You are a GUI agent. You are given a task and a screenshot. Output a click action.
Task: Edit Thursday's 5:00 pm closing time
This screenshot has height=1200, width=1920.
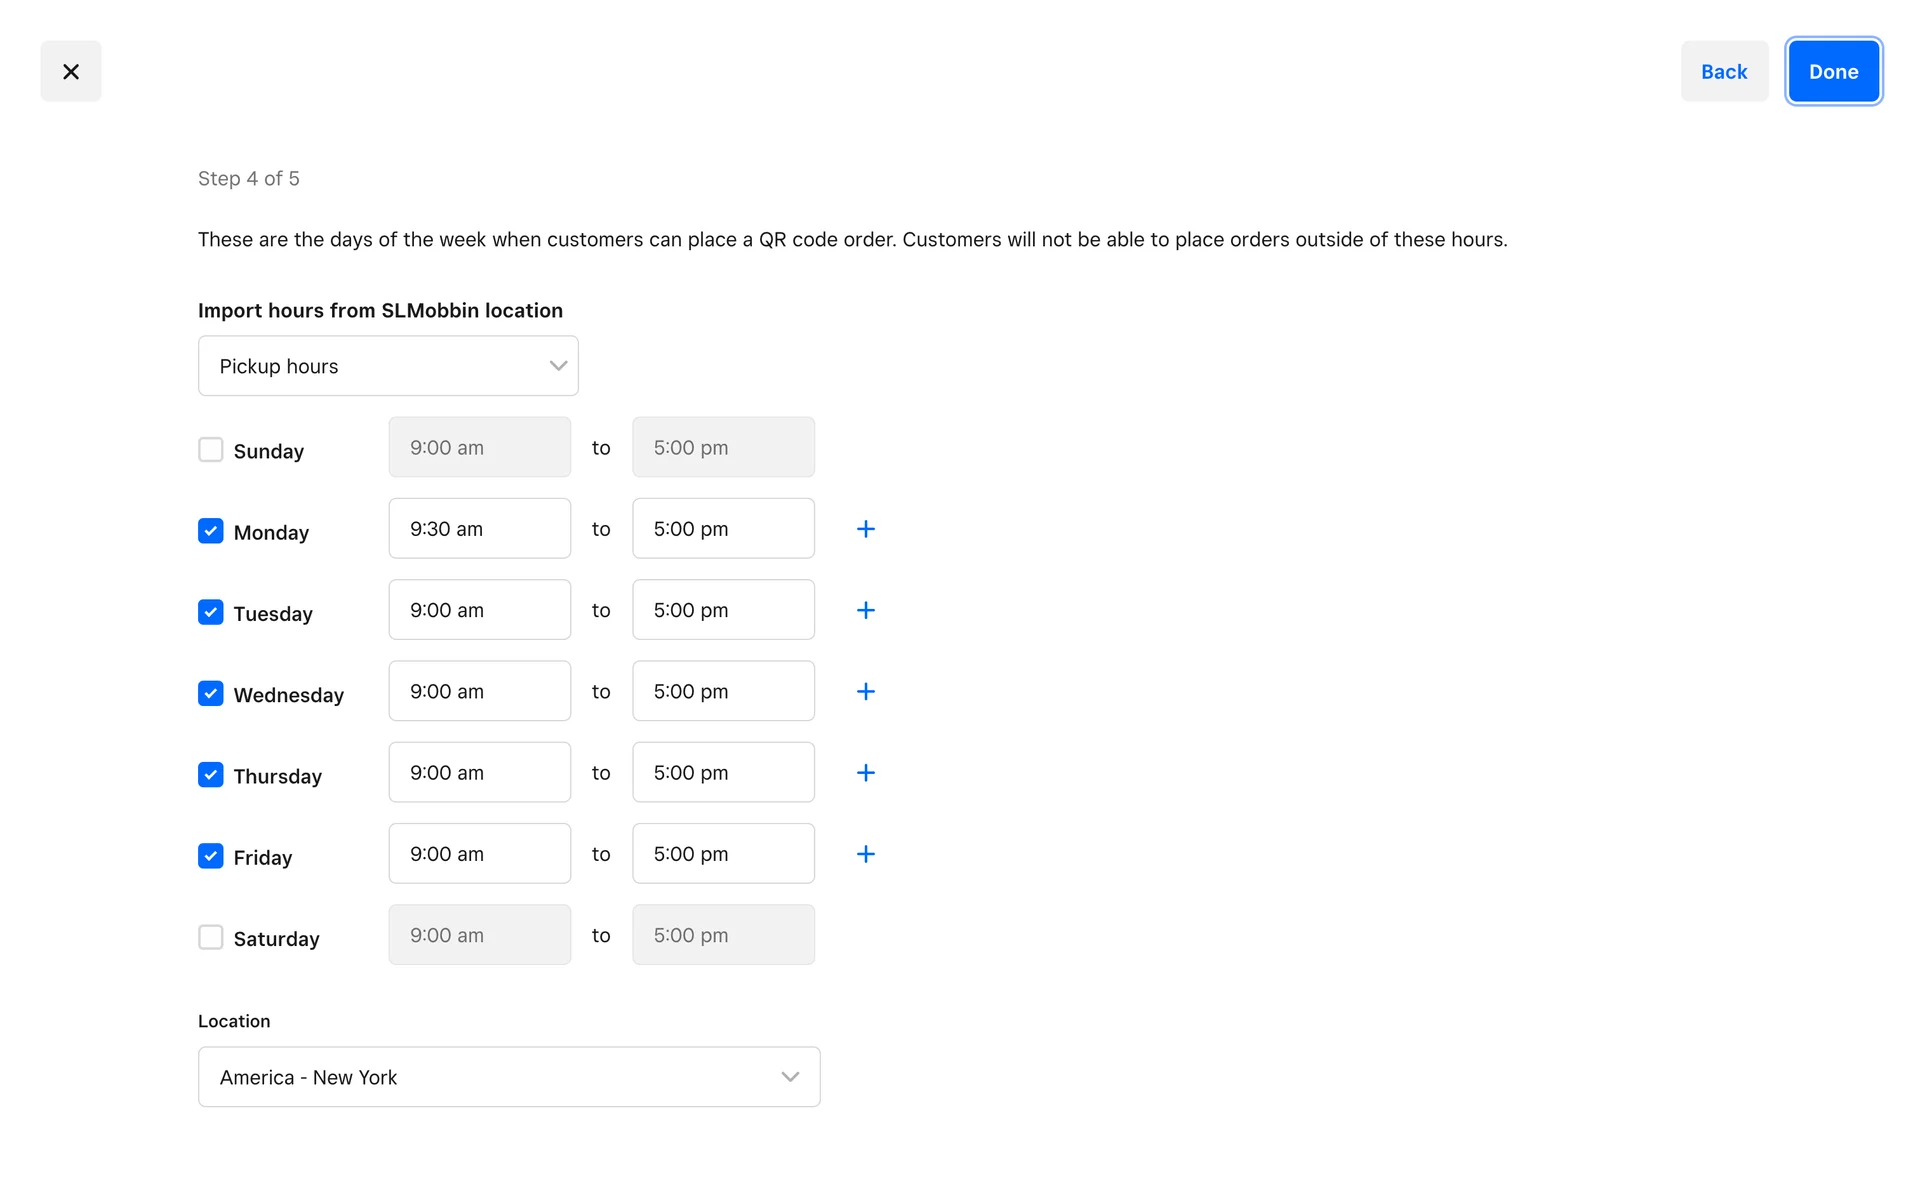(x=723, y=773)
